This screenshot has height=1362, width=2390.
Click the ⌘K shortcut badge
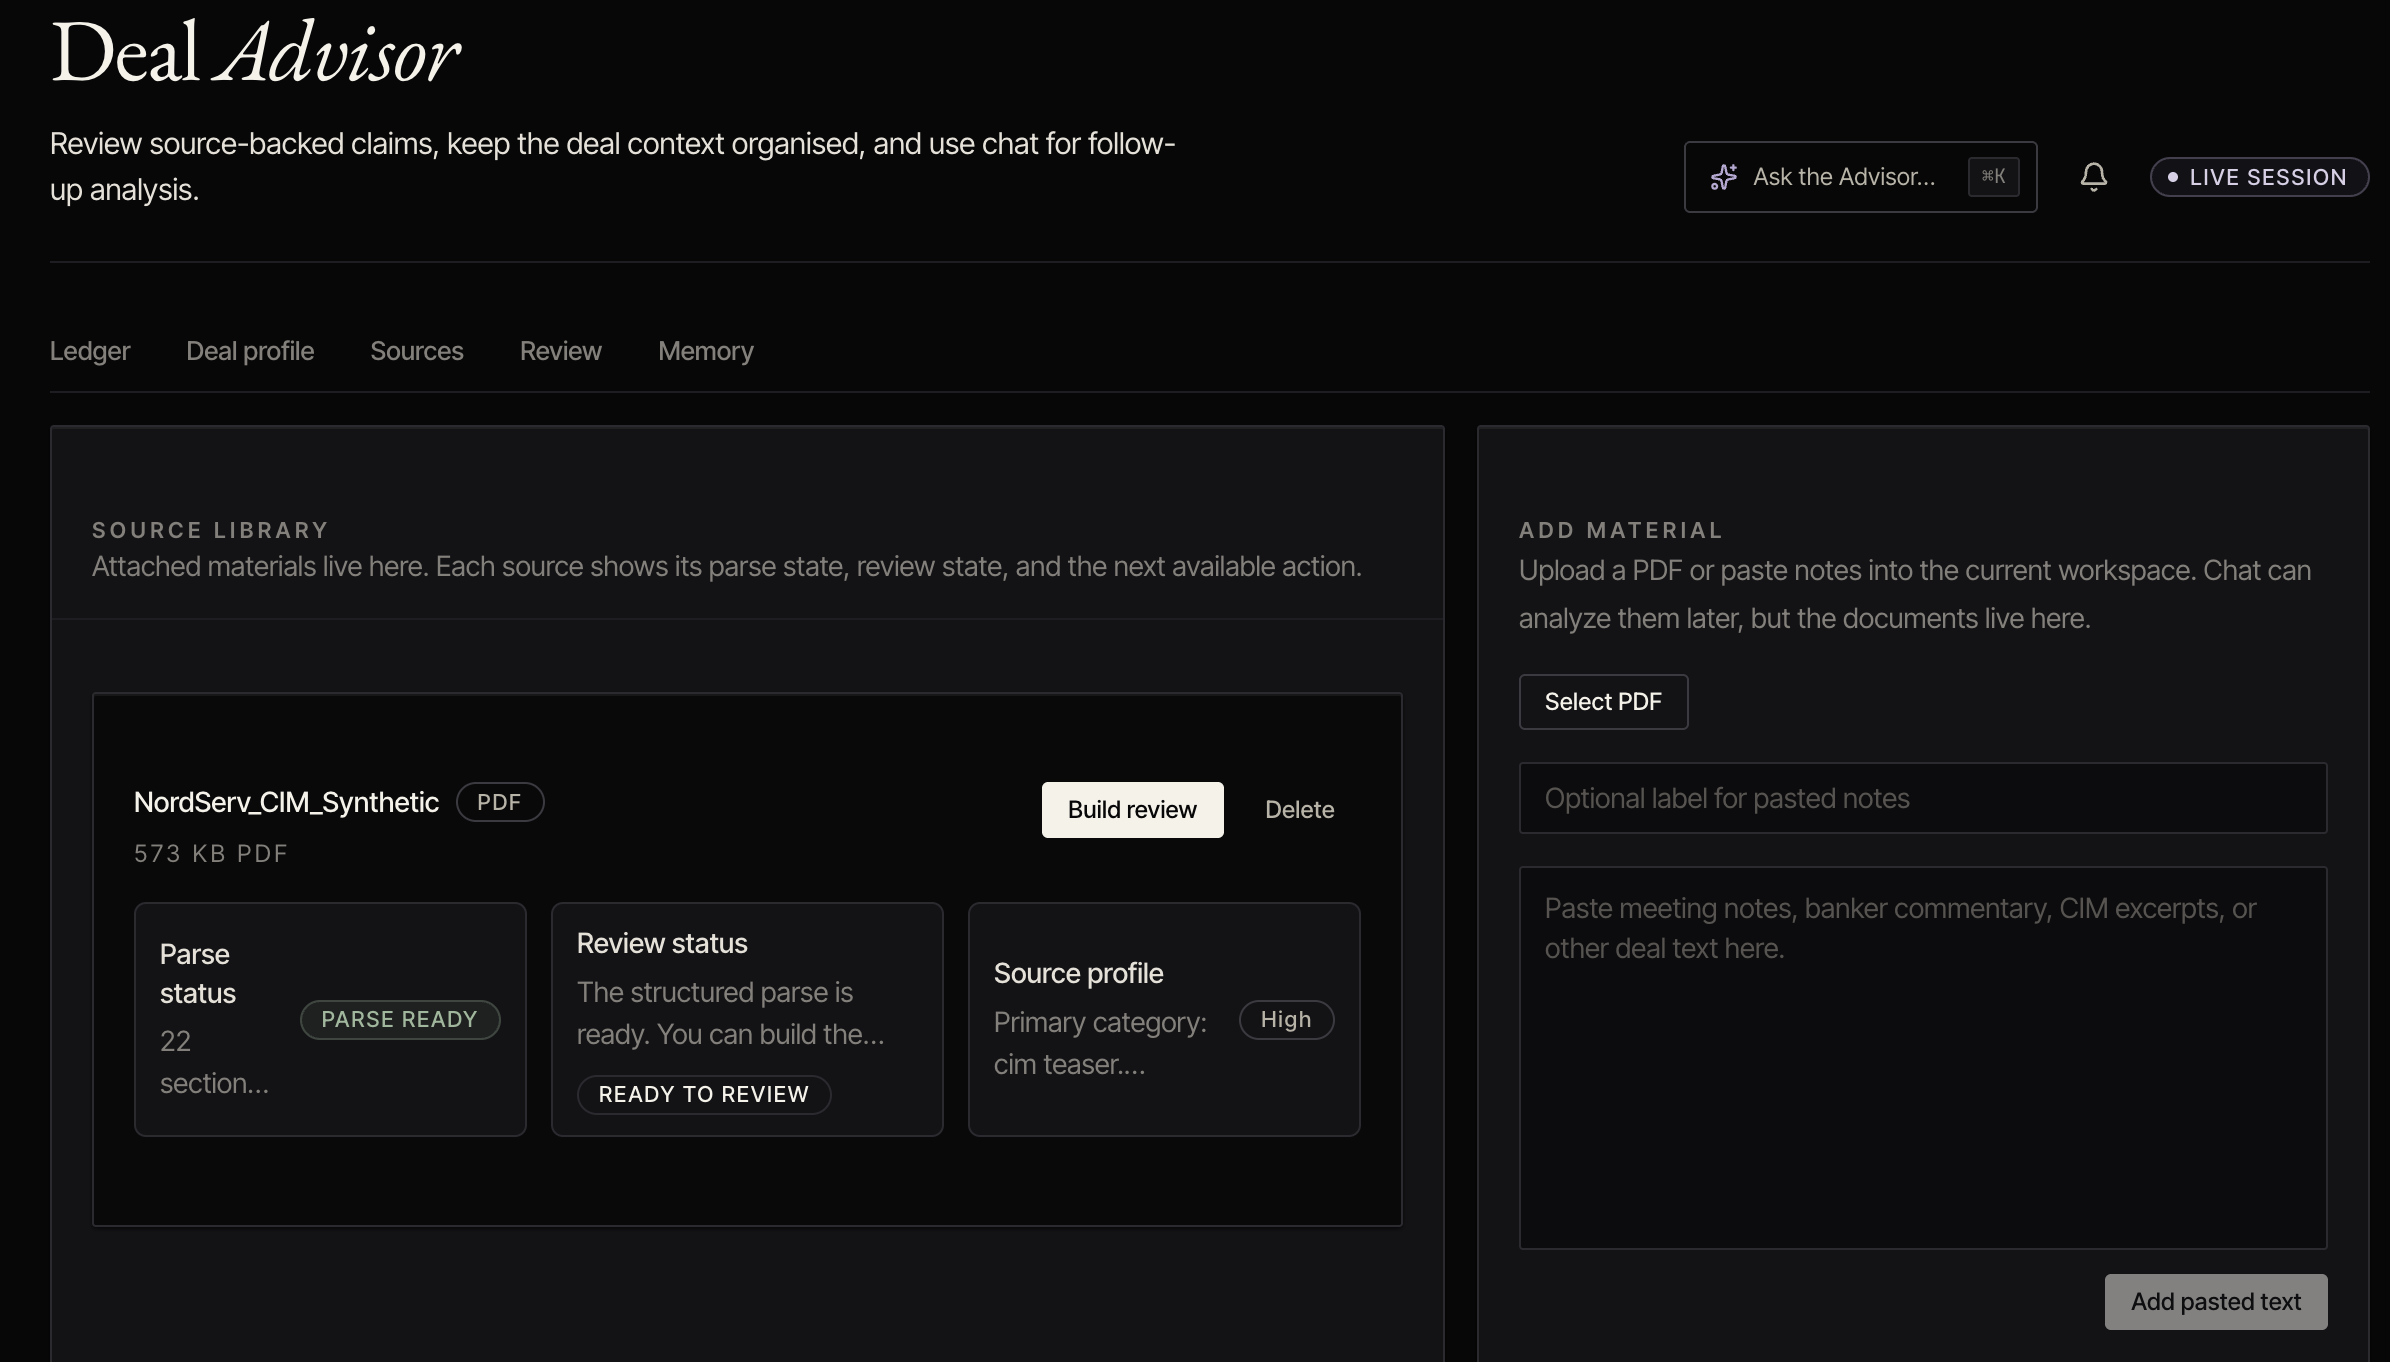click(1993, 176)
